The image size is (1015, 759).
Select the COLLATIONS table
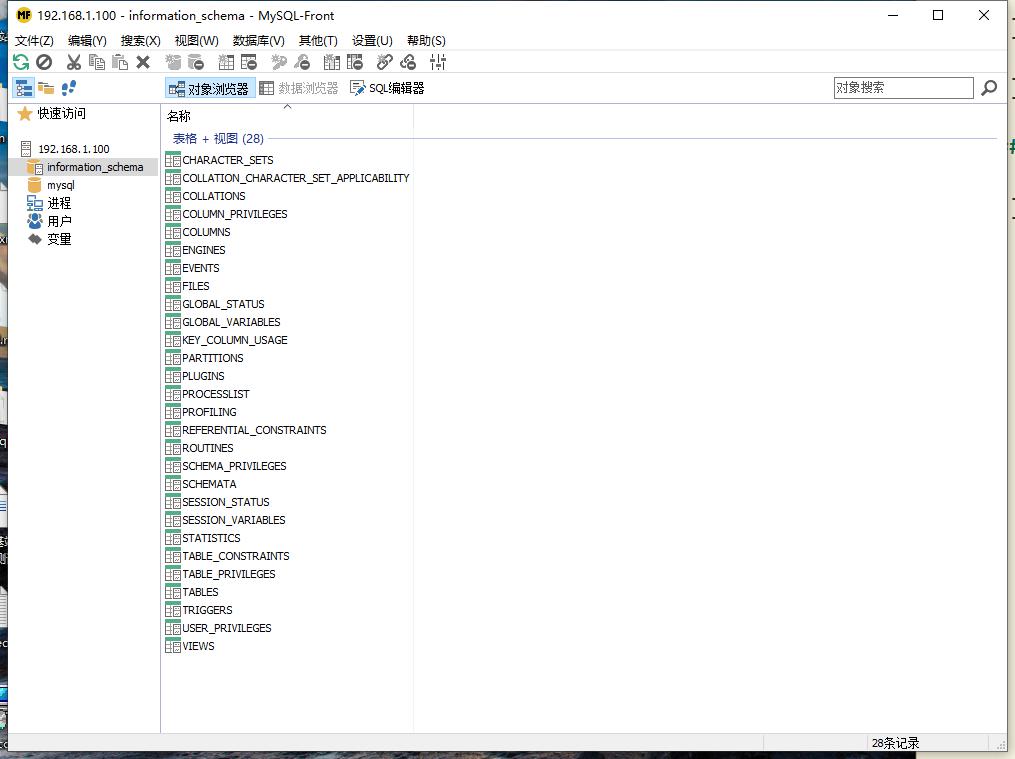click(214, 196)
